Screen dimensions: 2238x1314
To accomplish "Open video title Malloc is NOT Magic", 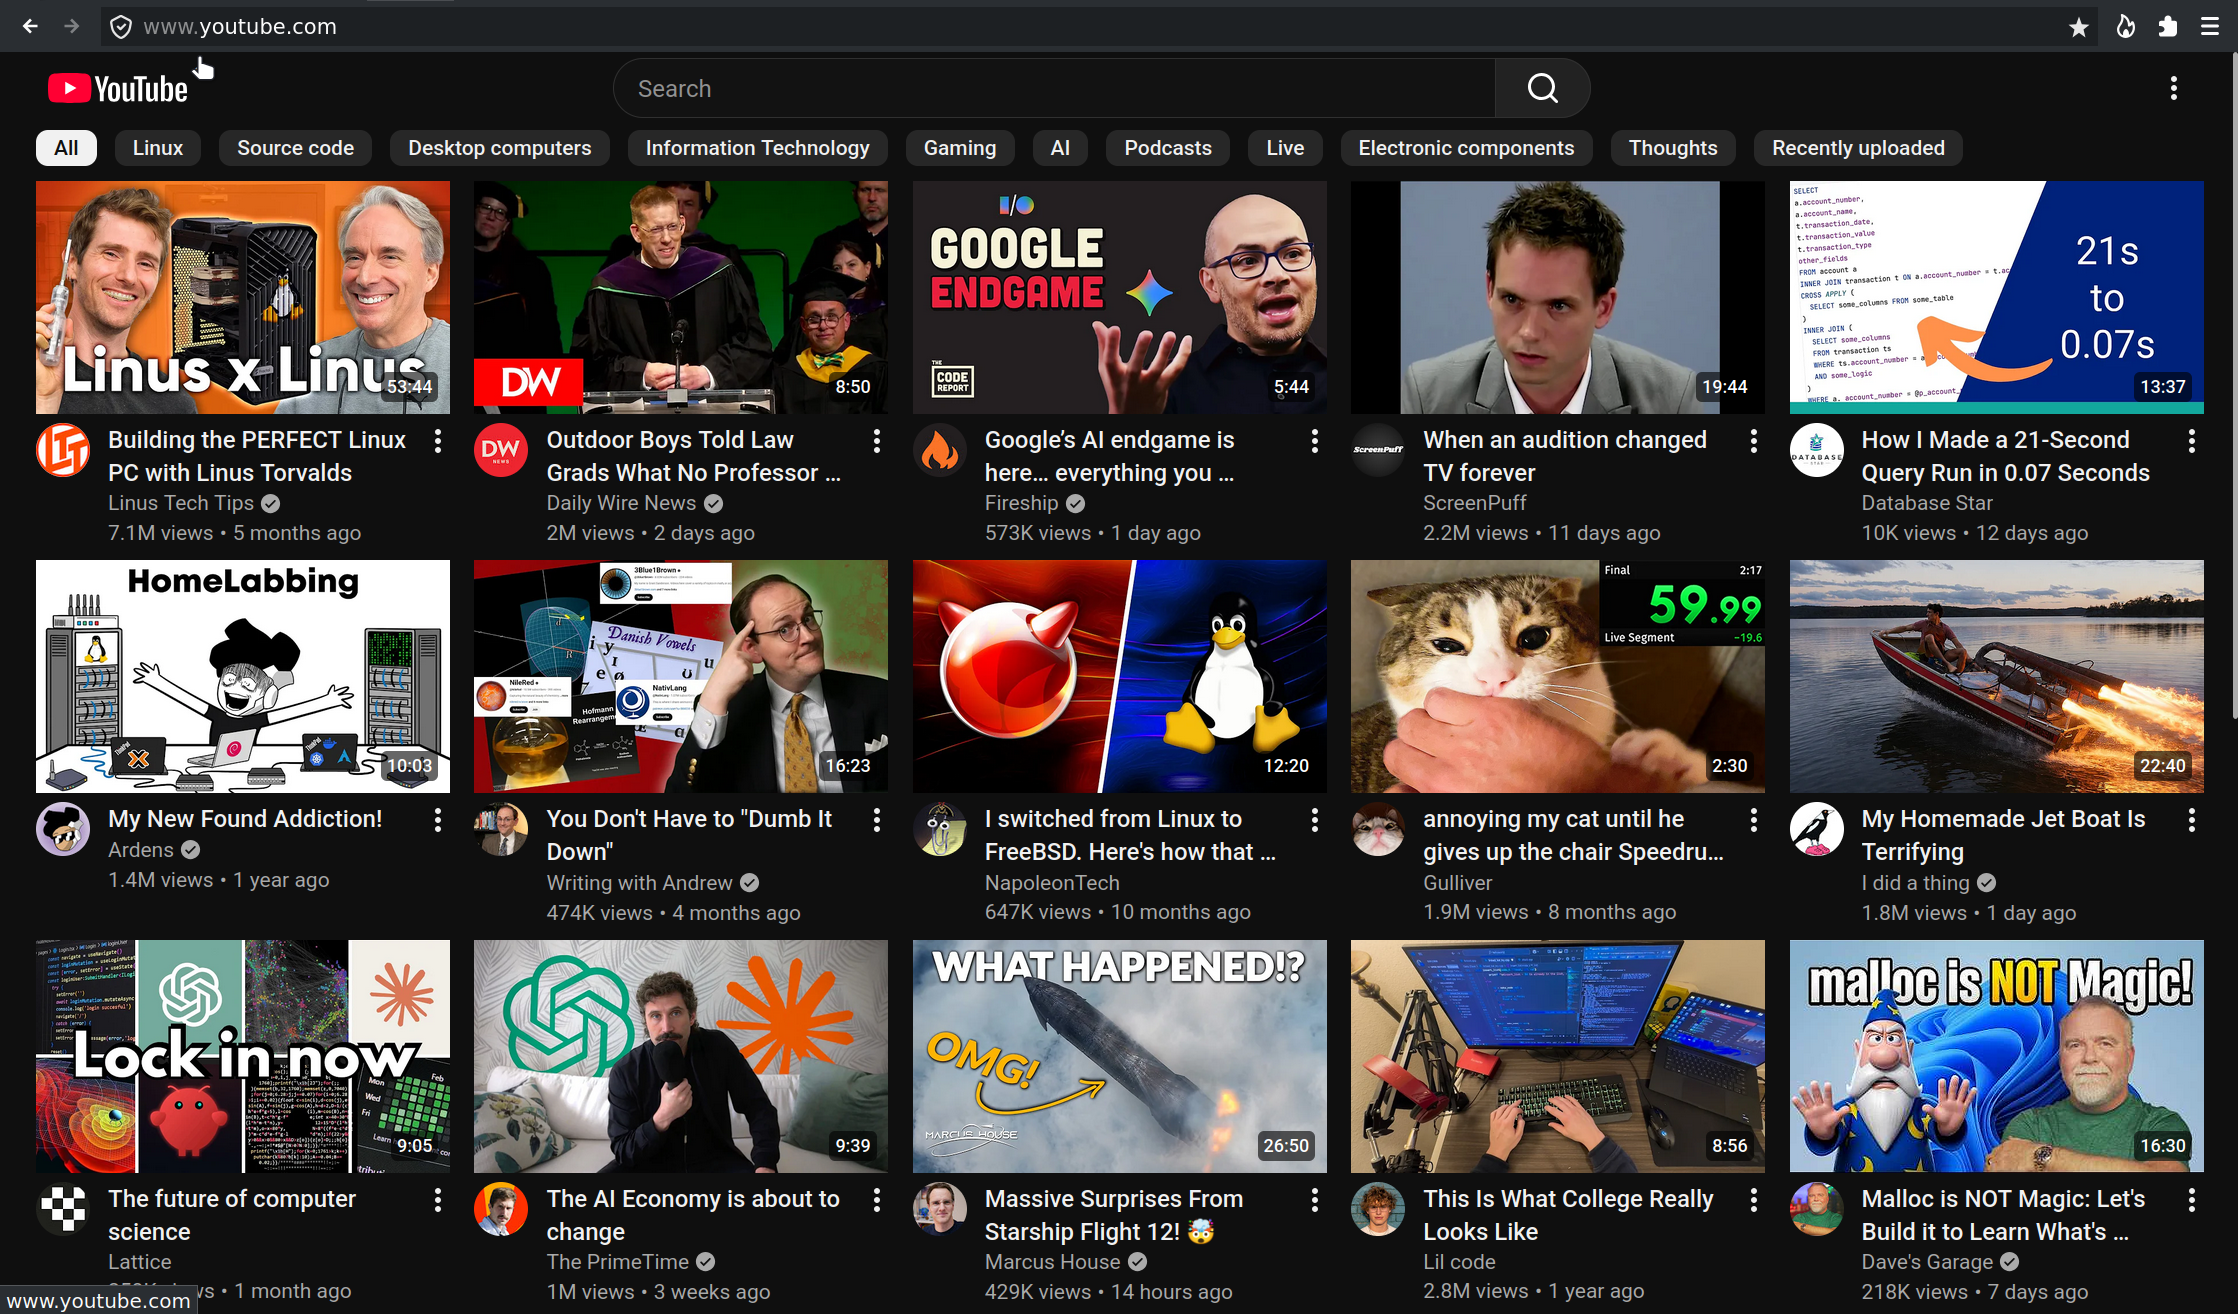I will coord(2003,1215).
